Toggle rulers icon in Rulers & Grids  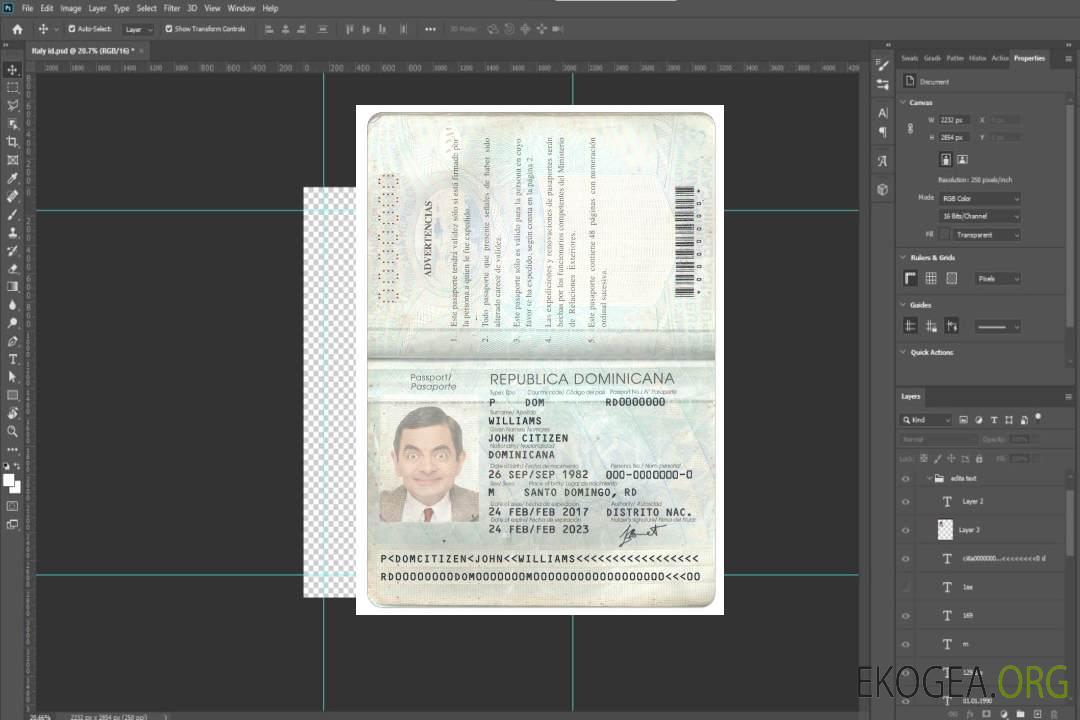coord(910,278)
